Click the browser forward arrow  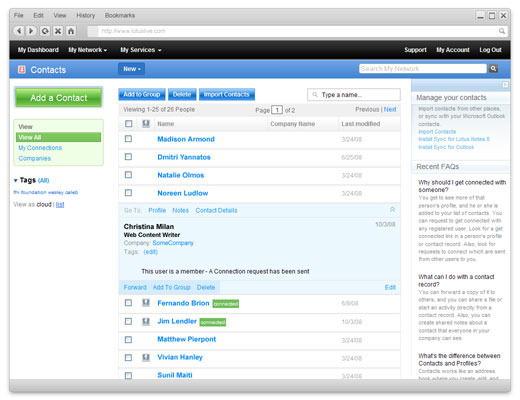[31, 31]
